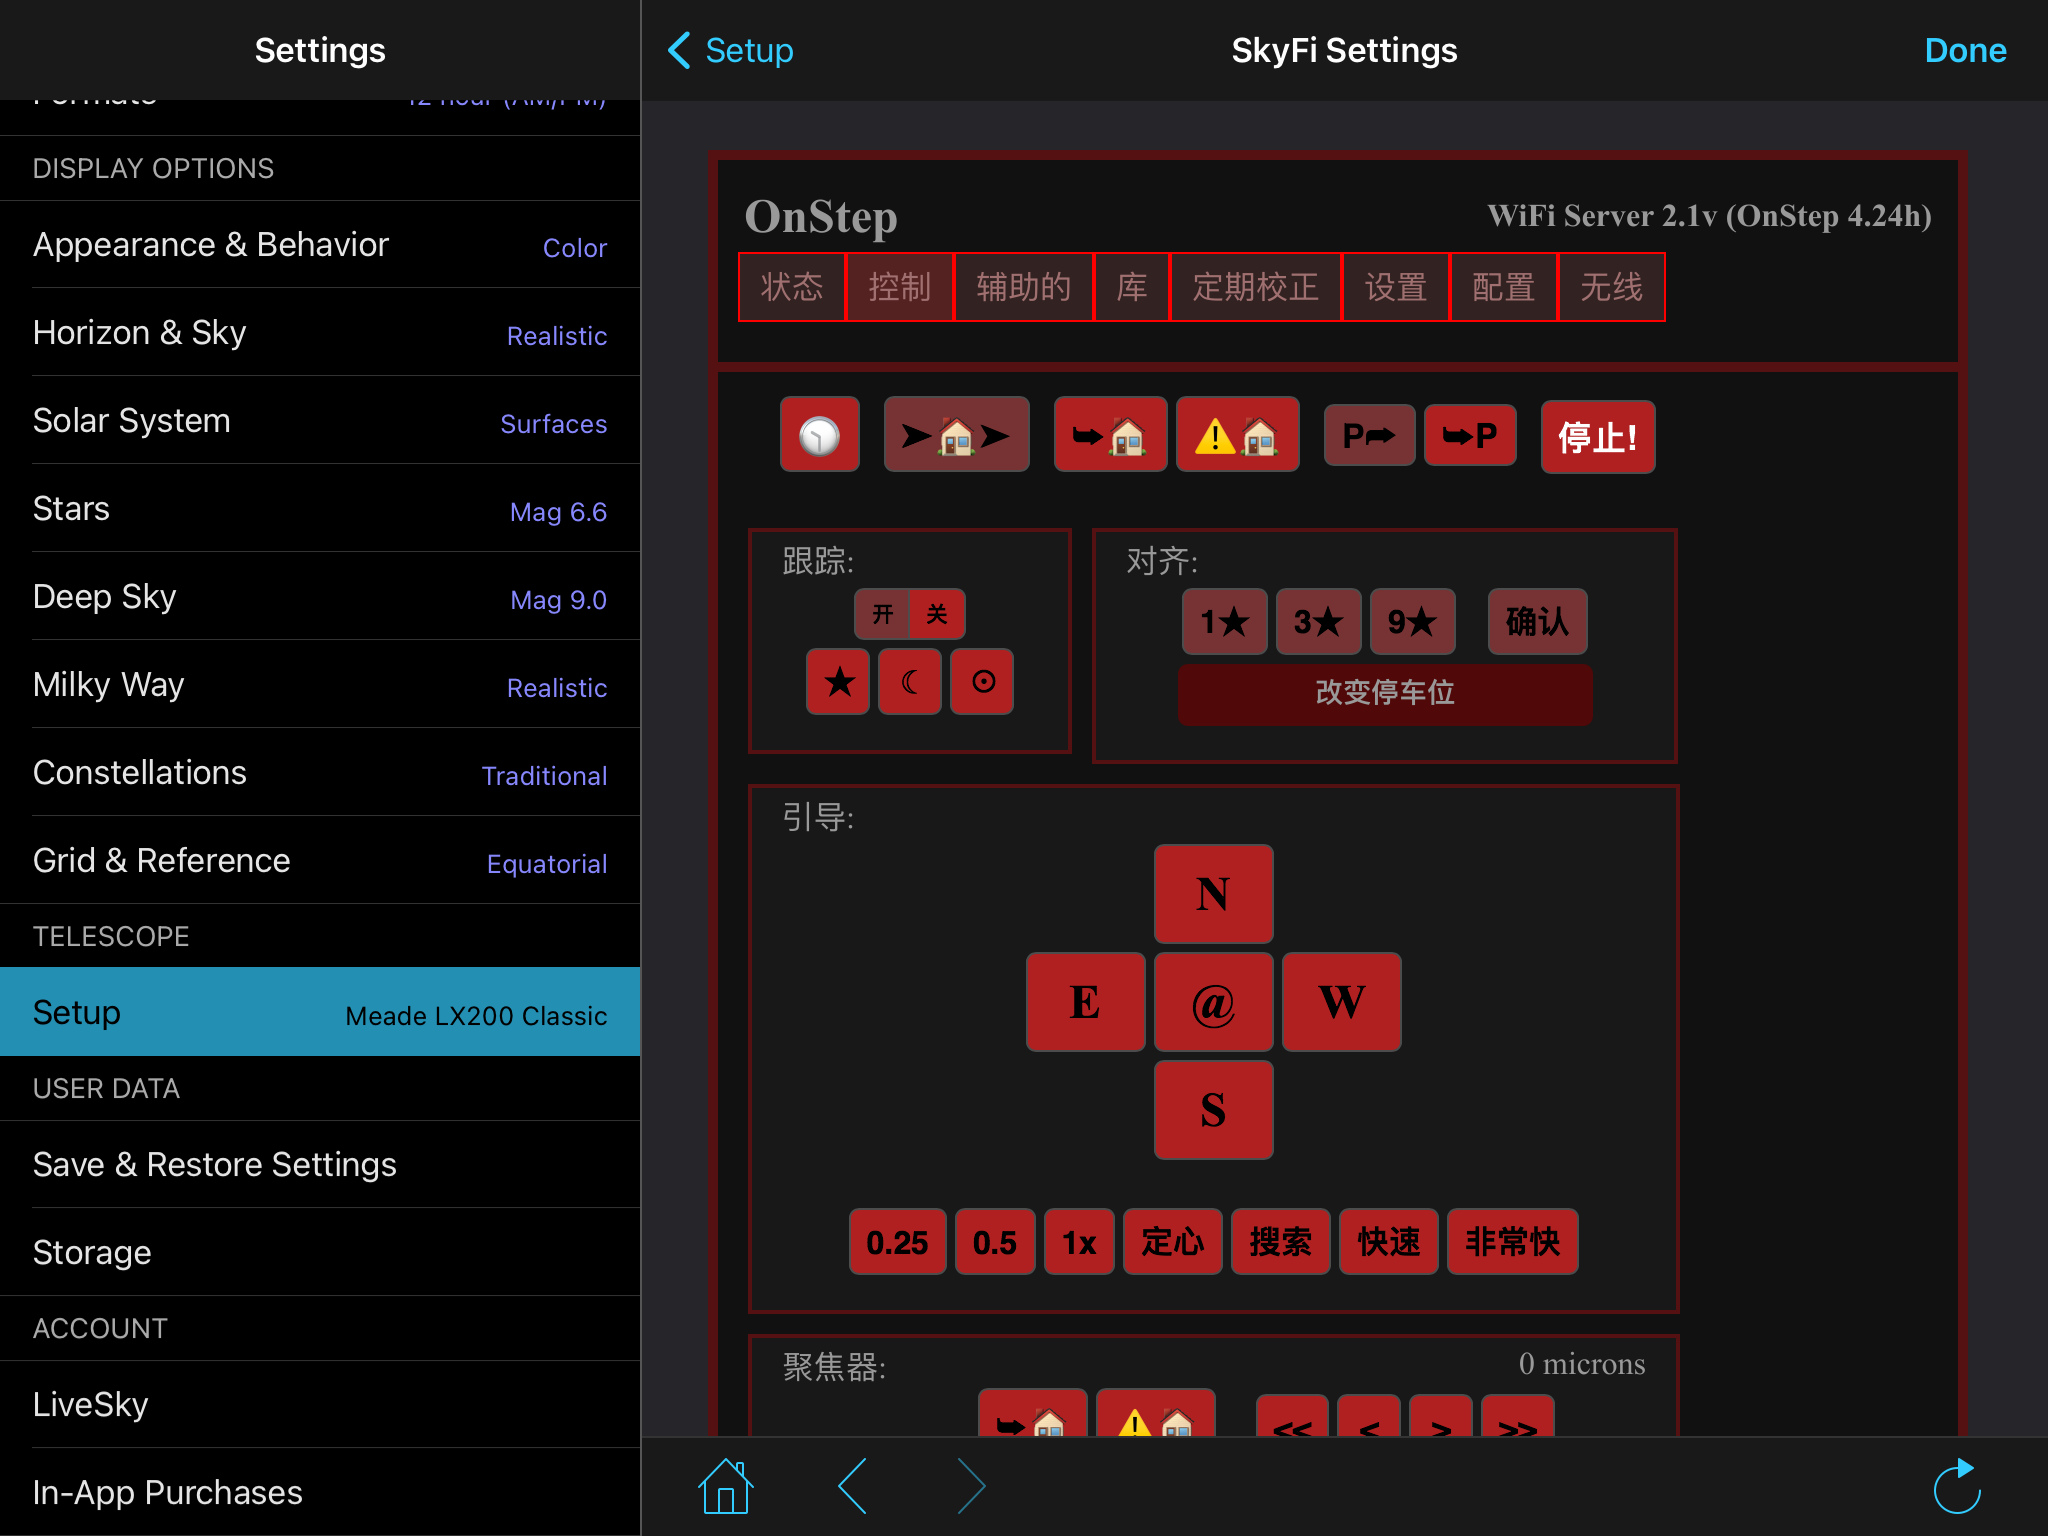
Task: Click the reload page icon
Action: click(1957, 1486)
